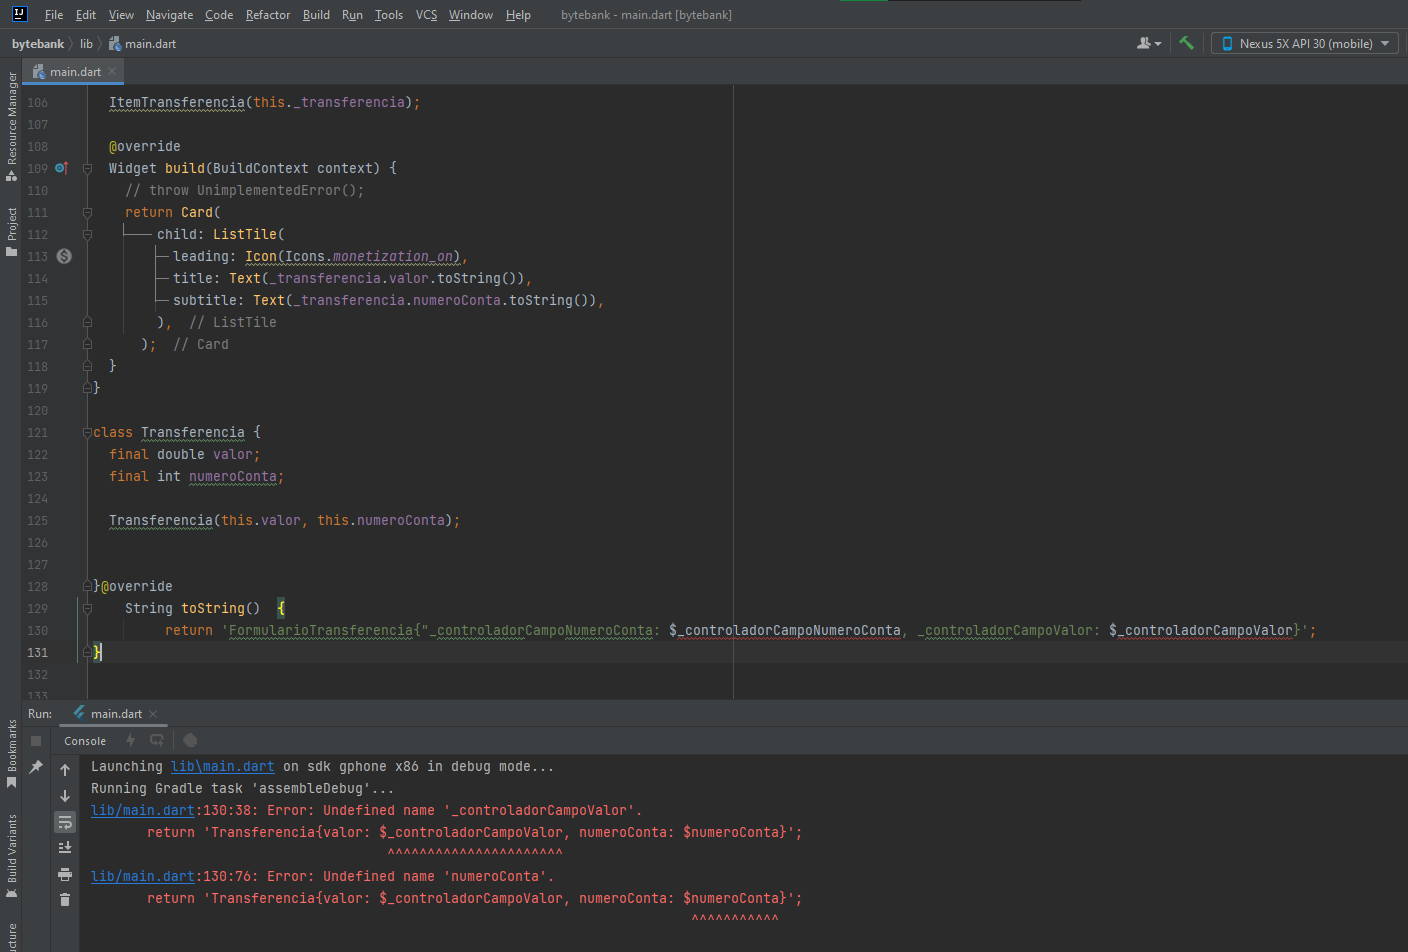The height and width of the screenshot is (952, 1408).
Task: Collapse the Transferencia class fold at line 121
Action: [87, 432]
